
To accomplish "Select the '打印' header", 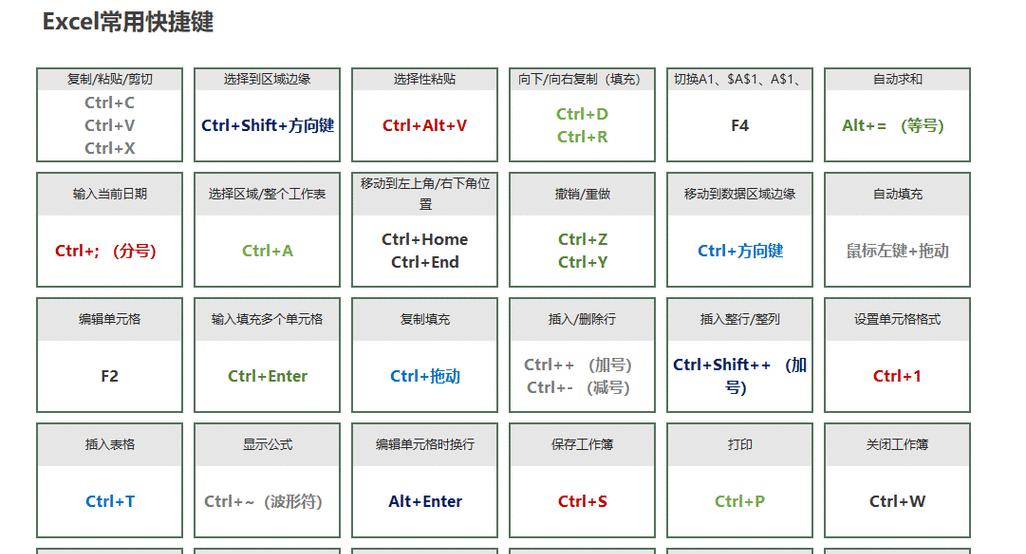I will 739,445.
